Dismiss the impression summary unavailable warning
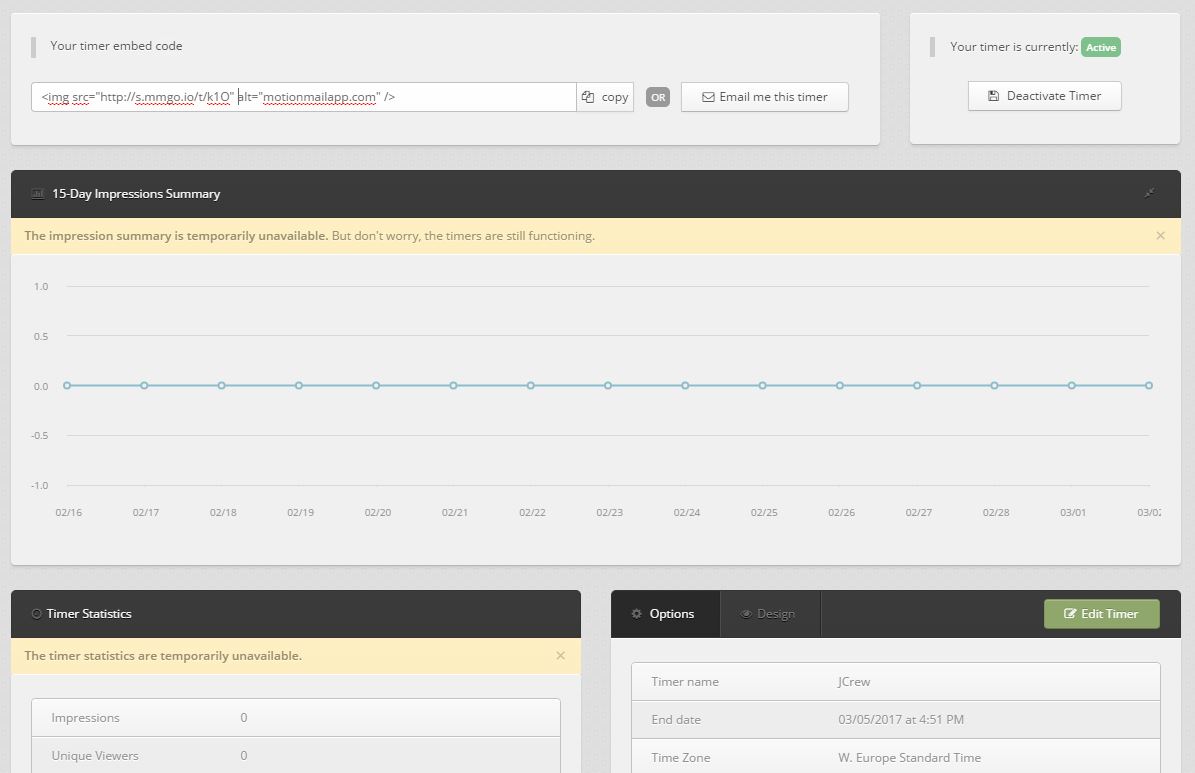The width and height of the screenshot is (1195, 773). tap(1160, 236)
